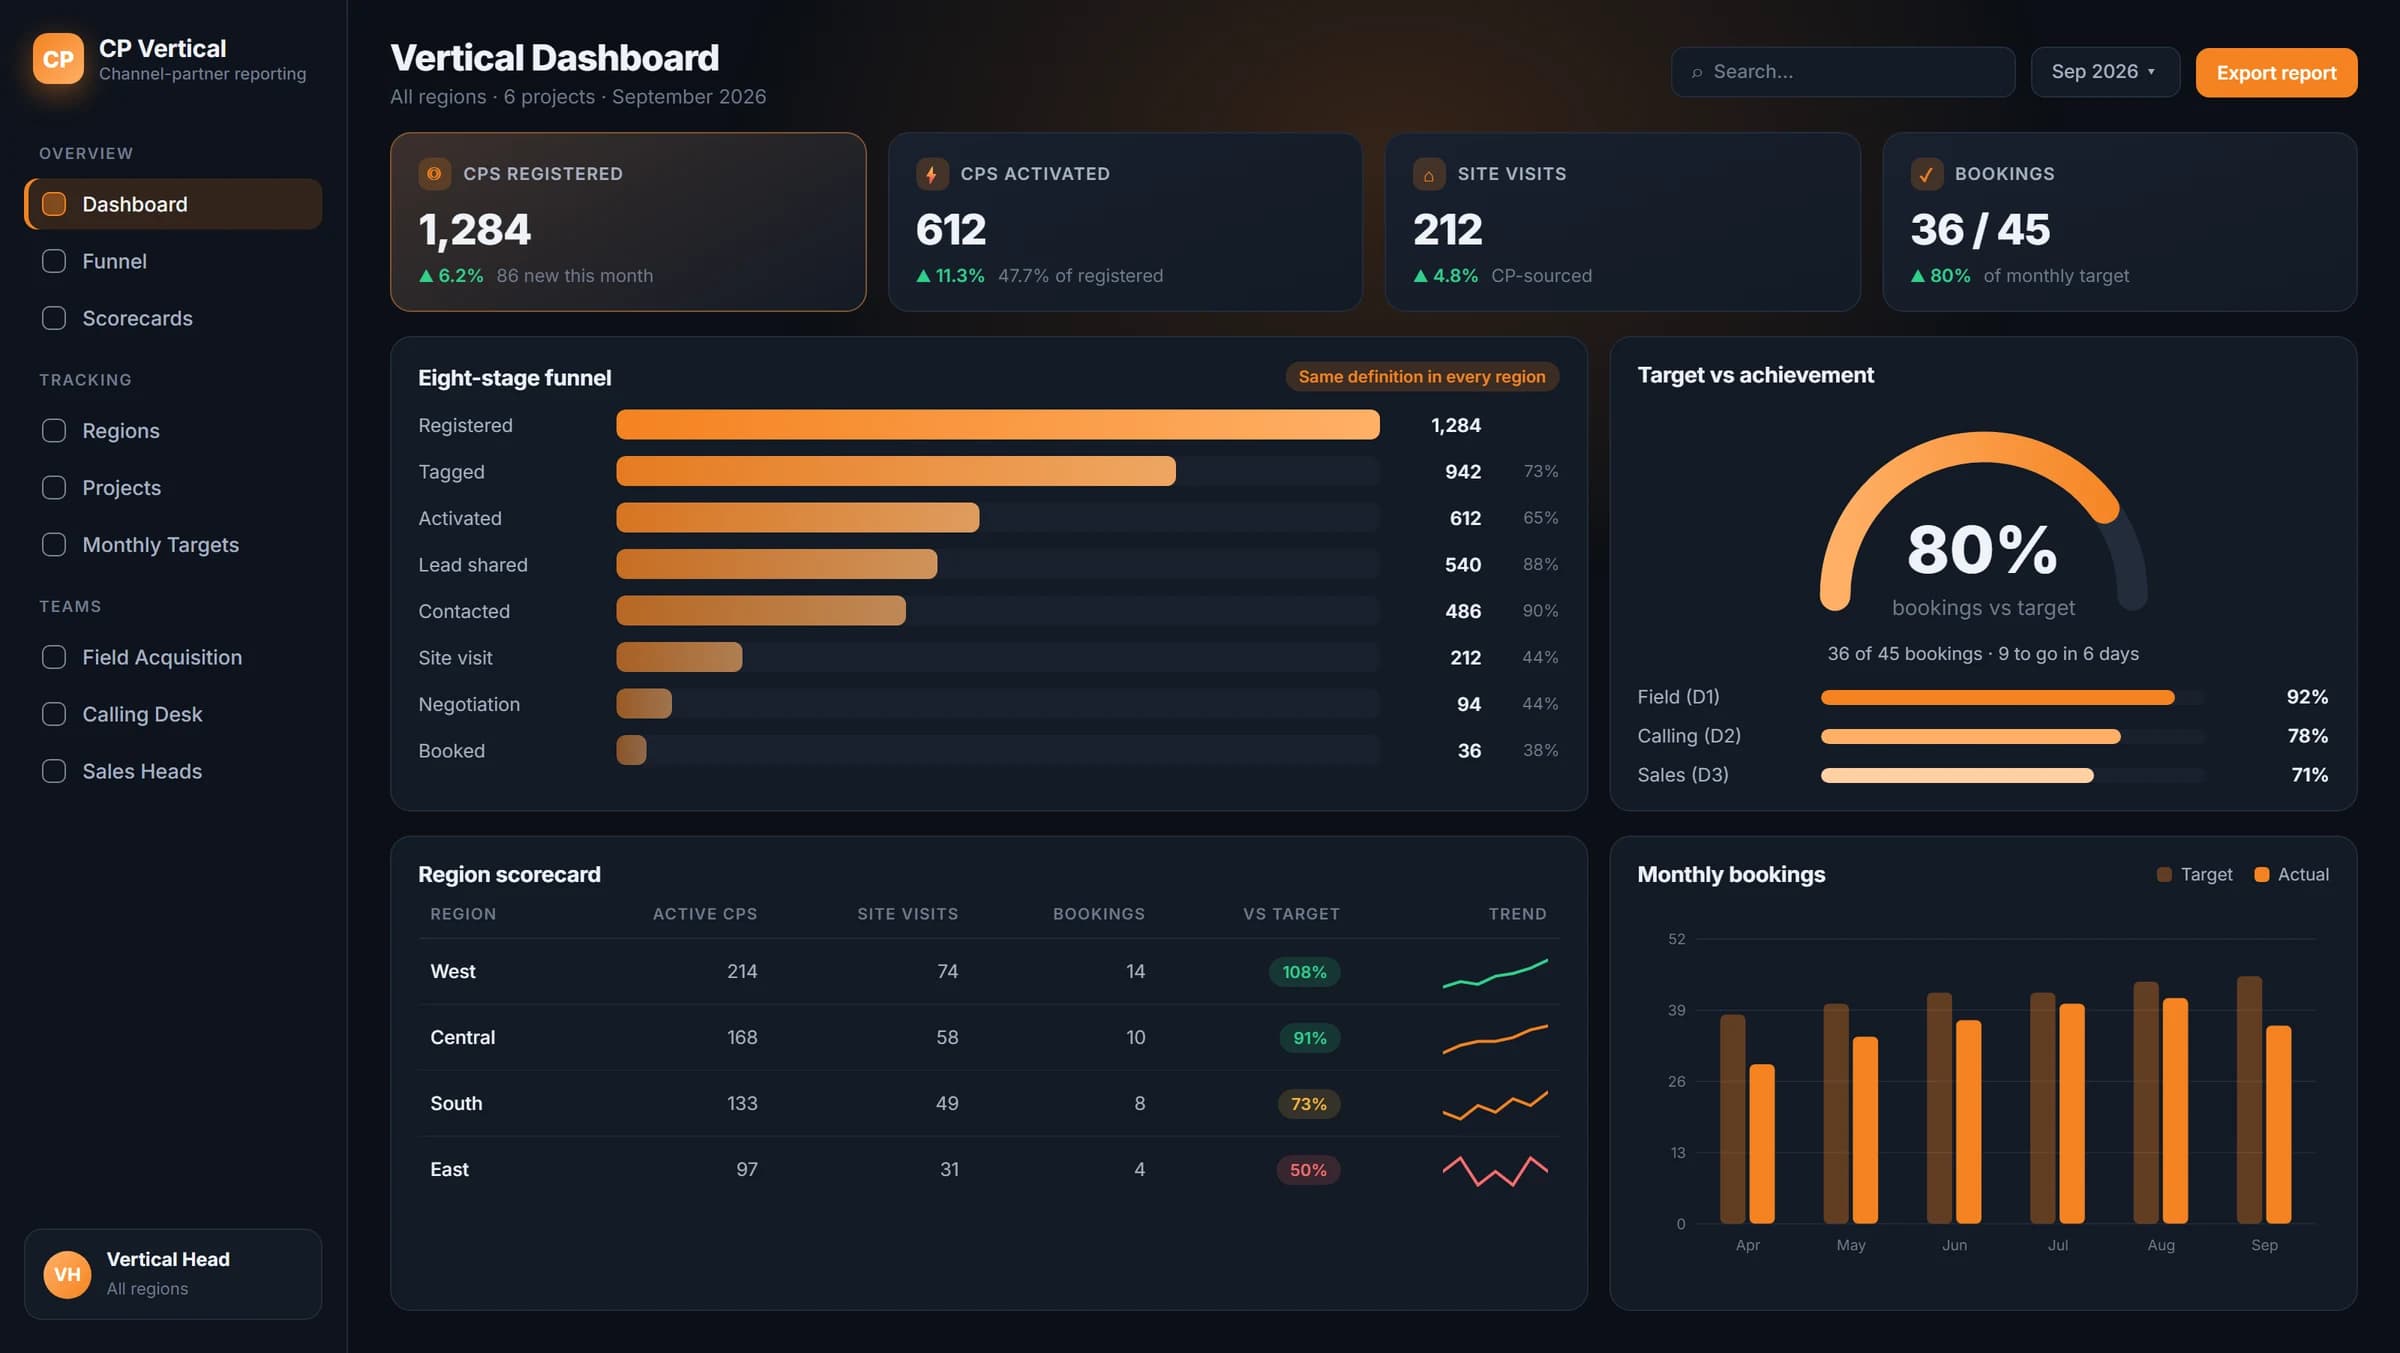Click the Dashboard sidebar icon

pos(54,204)
